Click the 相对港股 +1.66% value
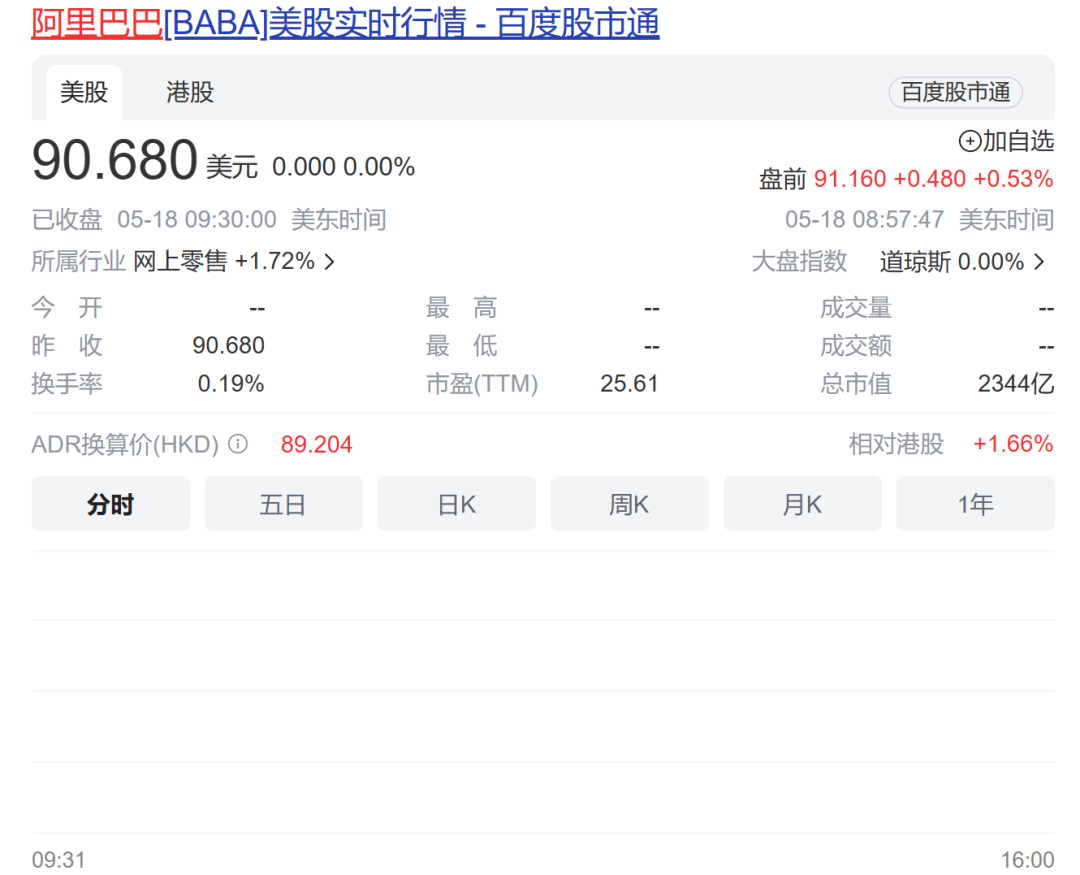The image size is (1080, 875). pyautogui.click(x=1012, y=444)
